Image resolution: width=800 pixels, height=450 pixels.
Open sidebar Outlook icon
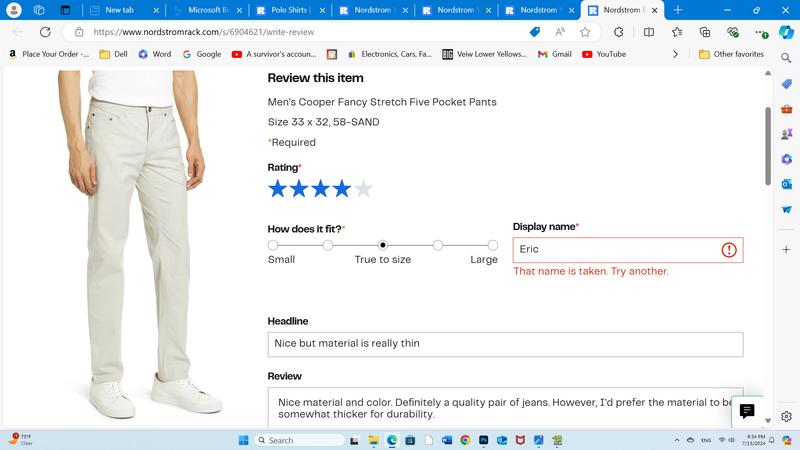[x=786, y=184]
